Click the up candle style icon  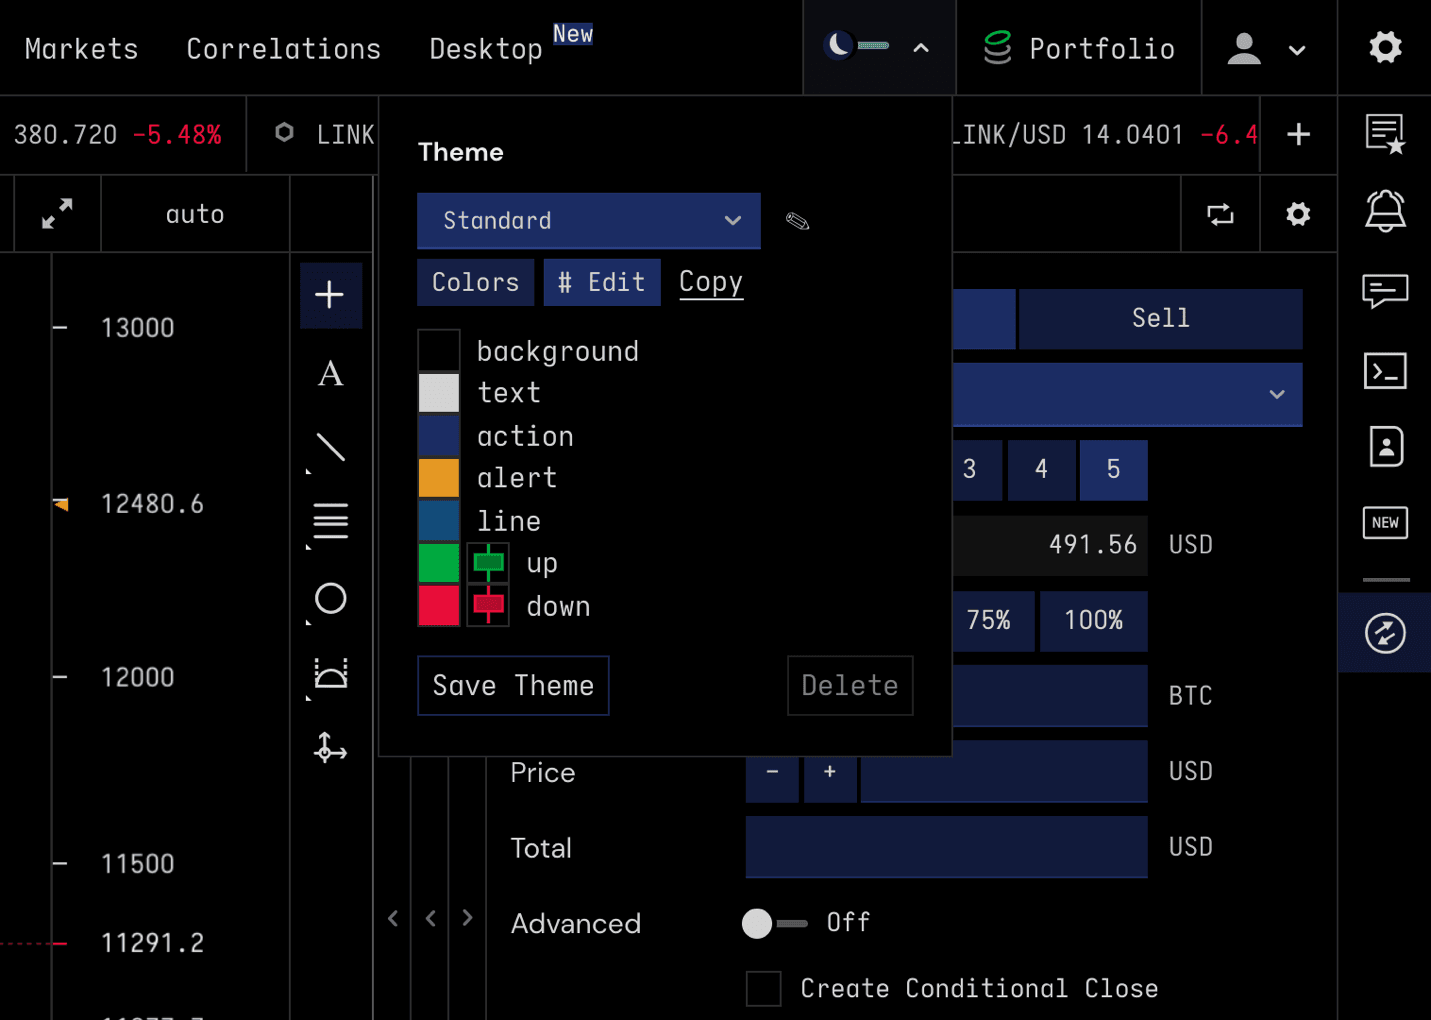[x=488, y=563]
